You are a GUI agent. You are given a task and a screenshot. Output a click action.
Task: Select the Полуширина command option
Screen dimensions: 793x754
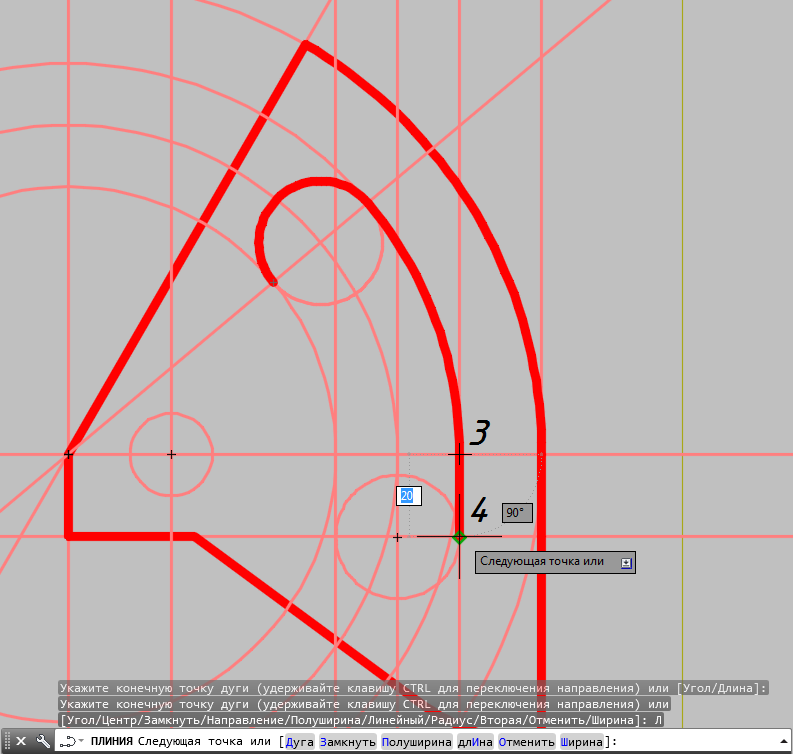(x=417, y=742)
